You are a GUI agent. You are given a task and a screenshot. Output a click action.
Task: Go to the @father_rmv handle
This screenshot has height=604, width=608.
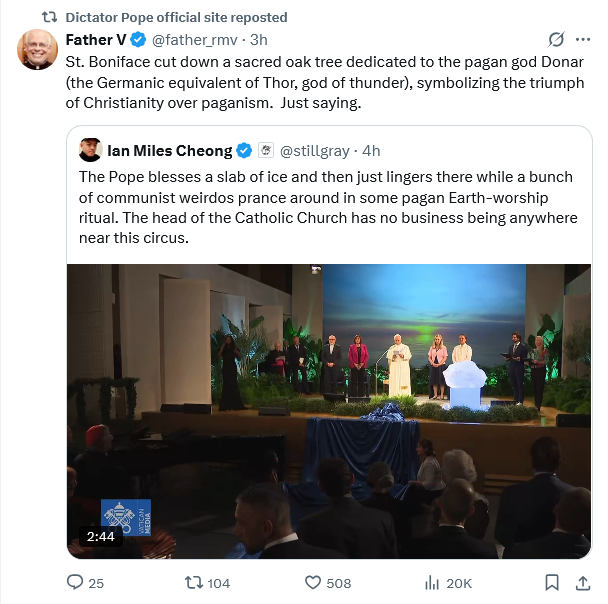click(x=195, y=40)
